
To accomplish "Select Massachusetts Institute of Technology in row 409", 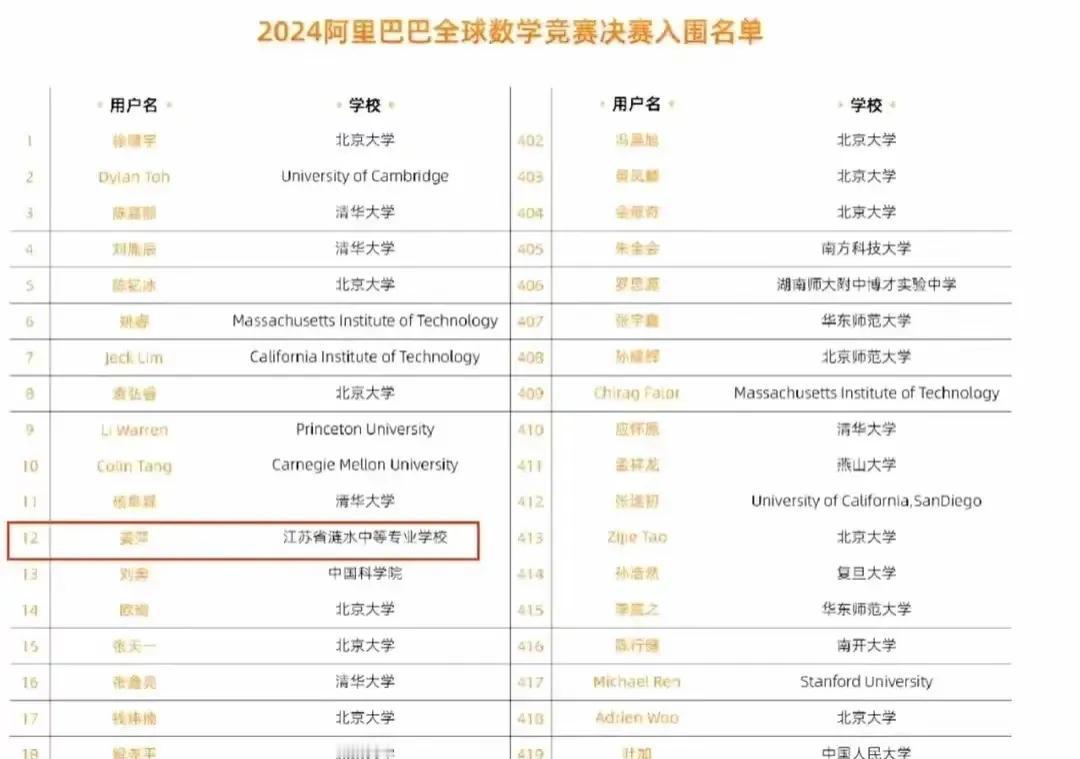I will (x=866, y=393).
